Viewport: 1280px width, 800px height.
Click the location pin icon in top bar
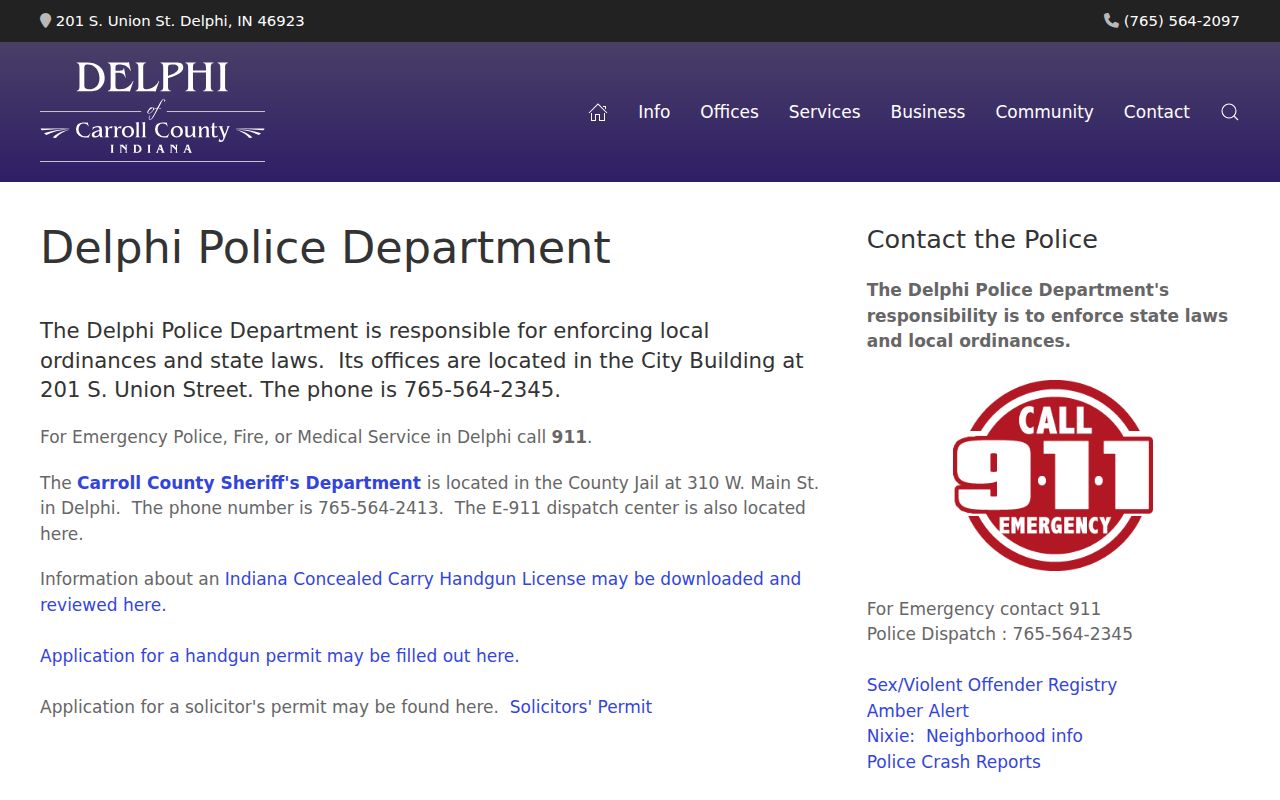(45, 21)
